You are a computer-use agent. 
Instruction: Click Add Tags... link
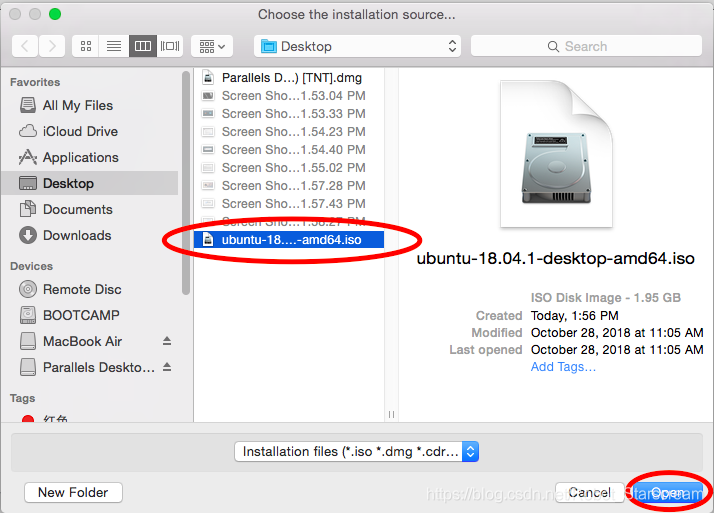(x=563, y=367)
